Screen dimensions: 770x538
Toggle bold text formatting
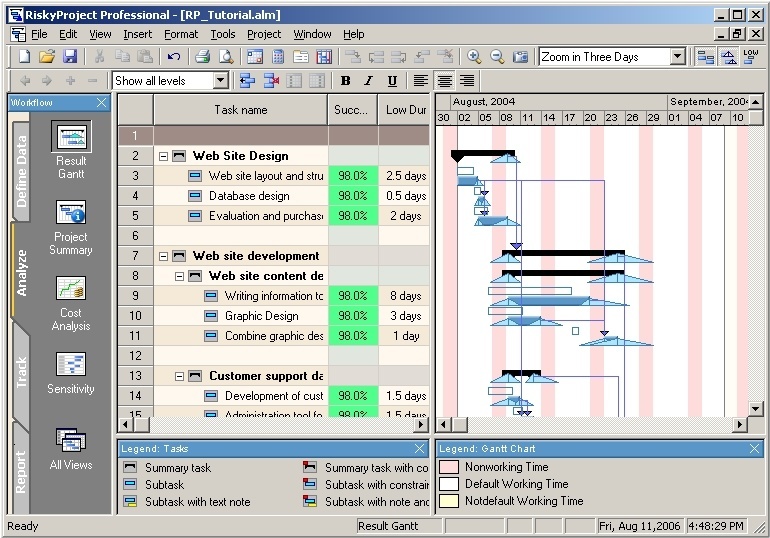(x=346, y=81)
